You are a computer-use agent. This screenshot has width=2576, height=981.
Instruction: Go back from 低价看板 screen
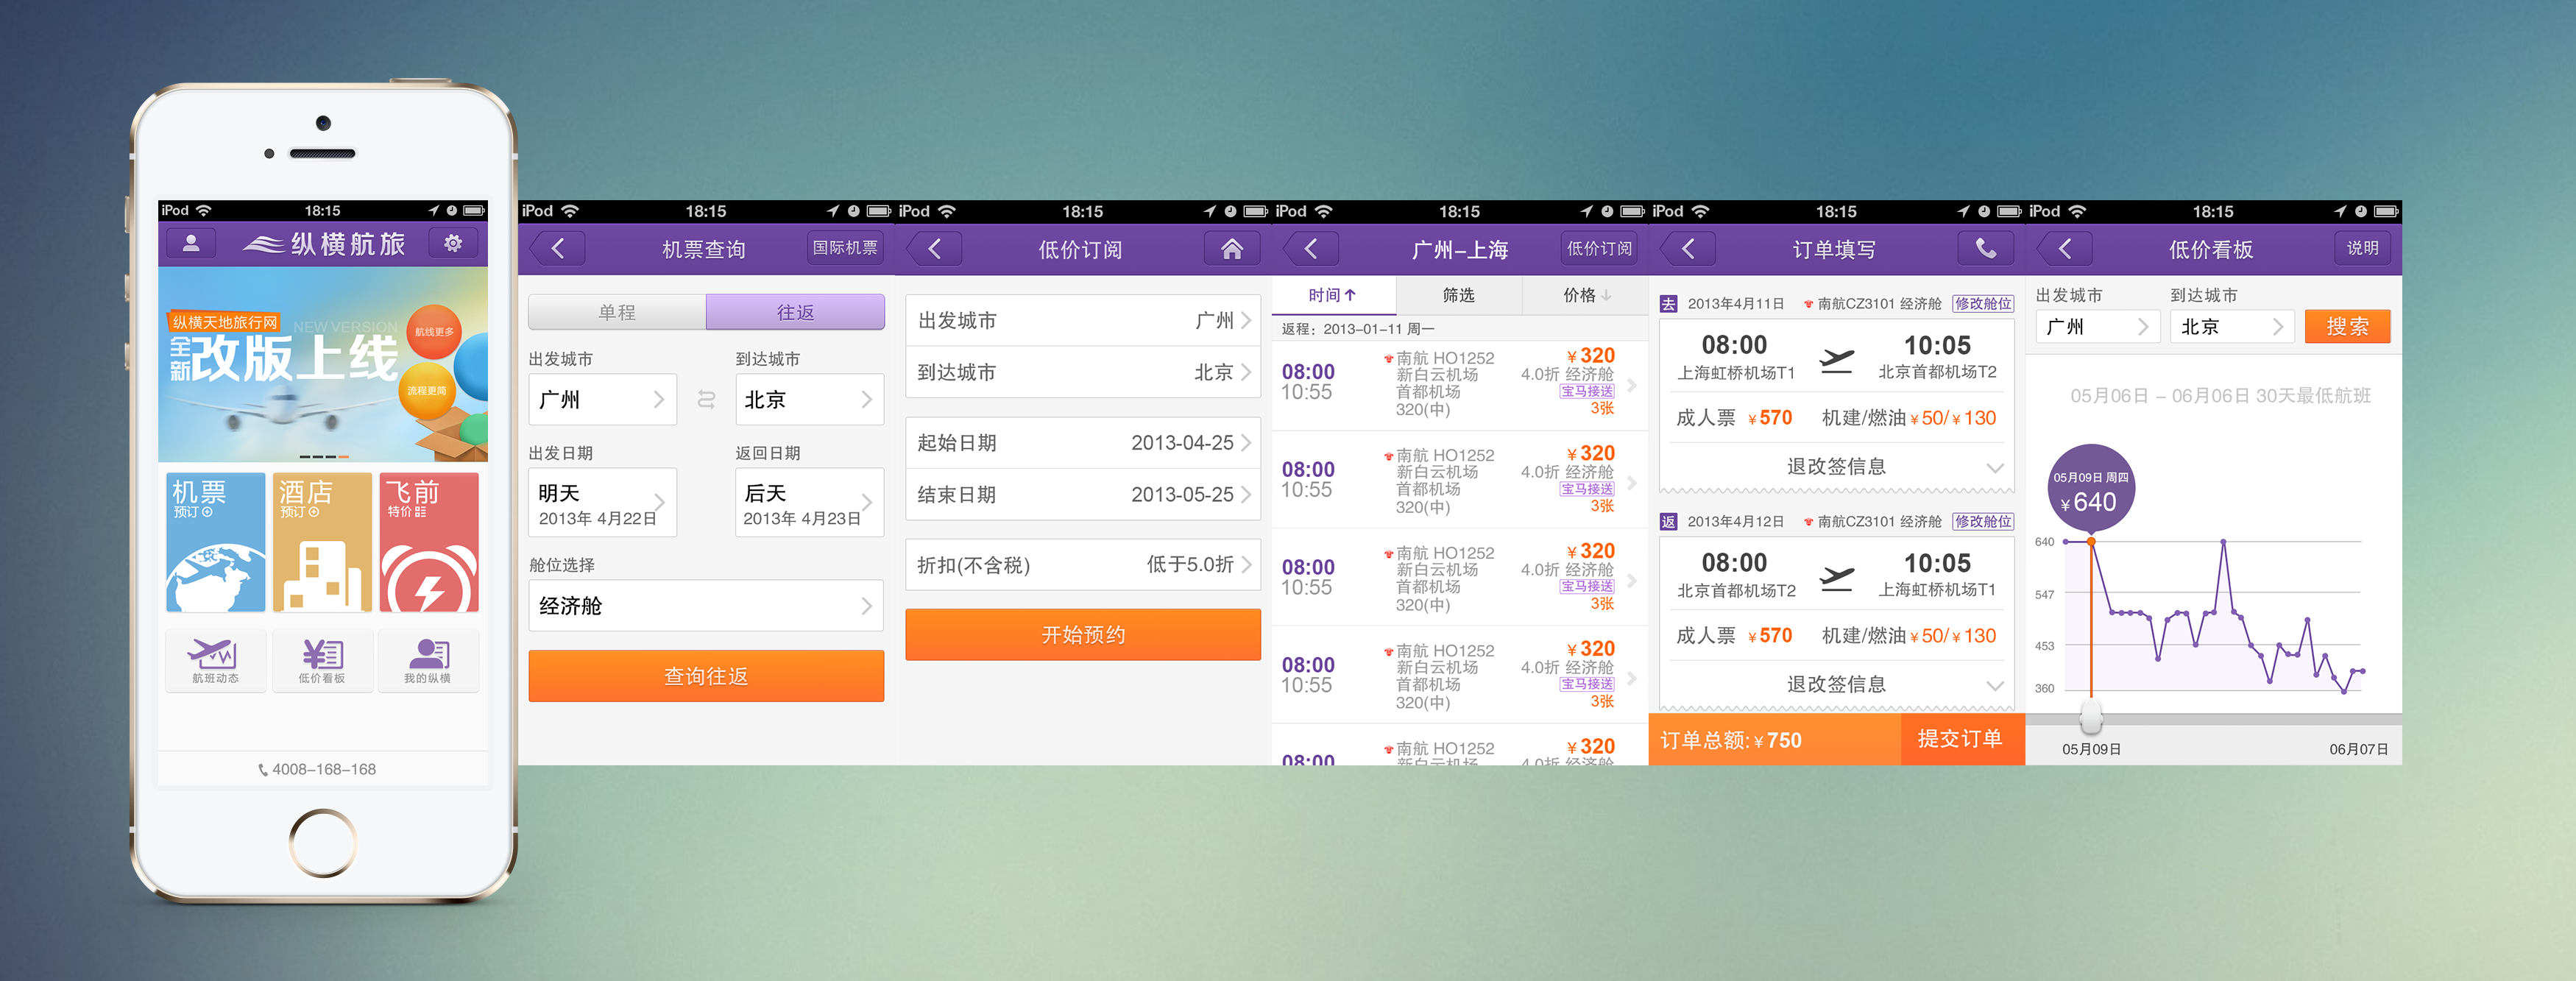2066,248
